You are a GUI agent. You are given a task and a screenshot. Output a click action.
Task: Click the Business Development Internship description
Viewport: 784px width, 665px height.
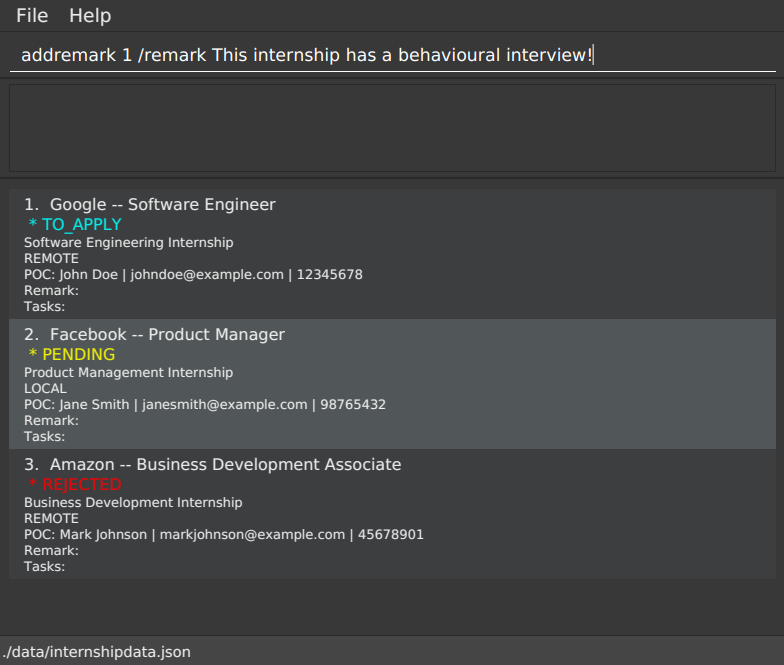pos(133,503)
